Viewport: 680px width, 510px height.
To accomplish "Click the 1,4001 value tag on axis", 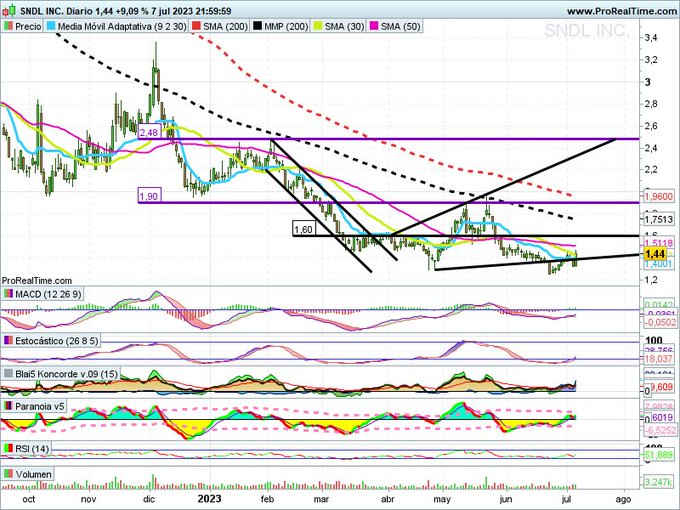I will tap(658, 264).
